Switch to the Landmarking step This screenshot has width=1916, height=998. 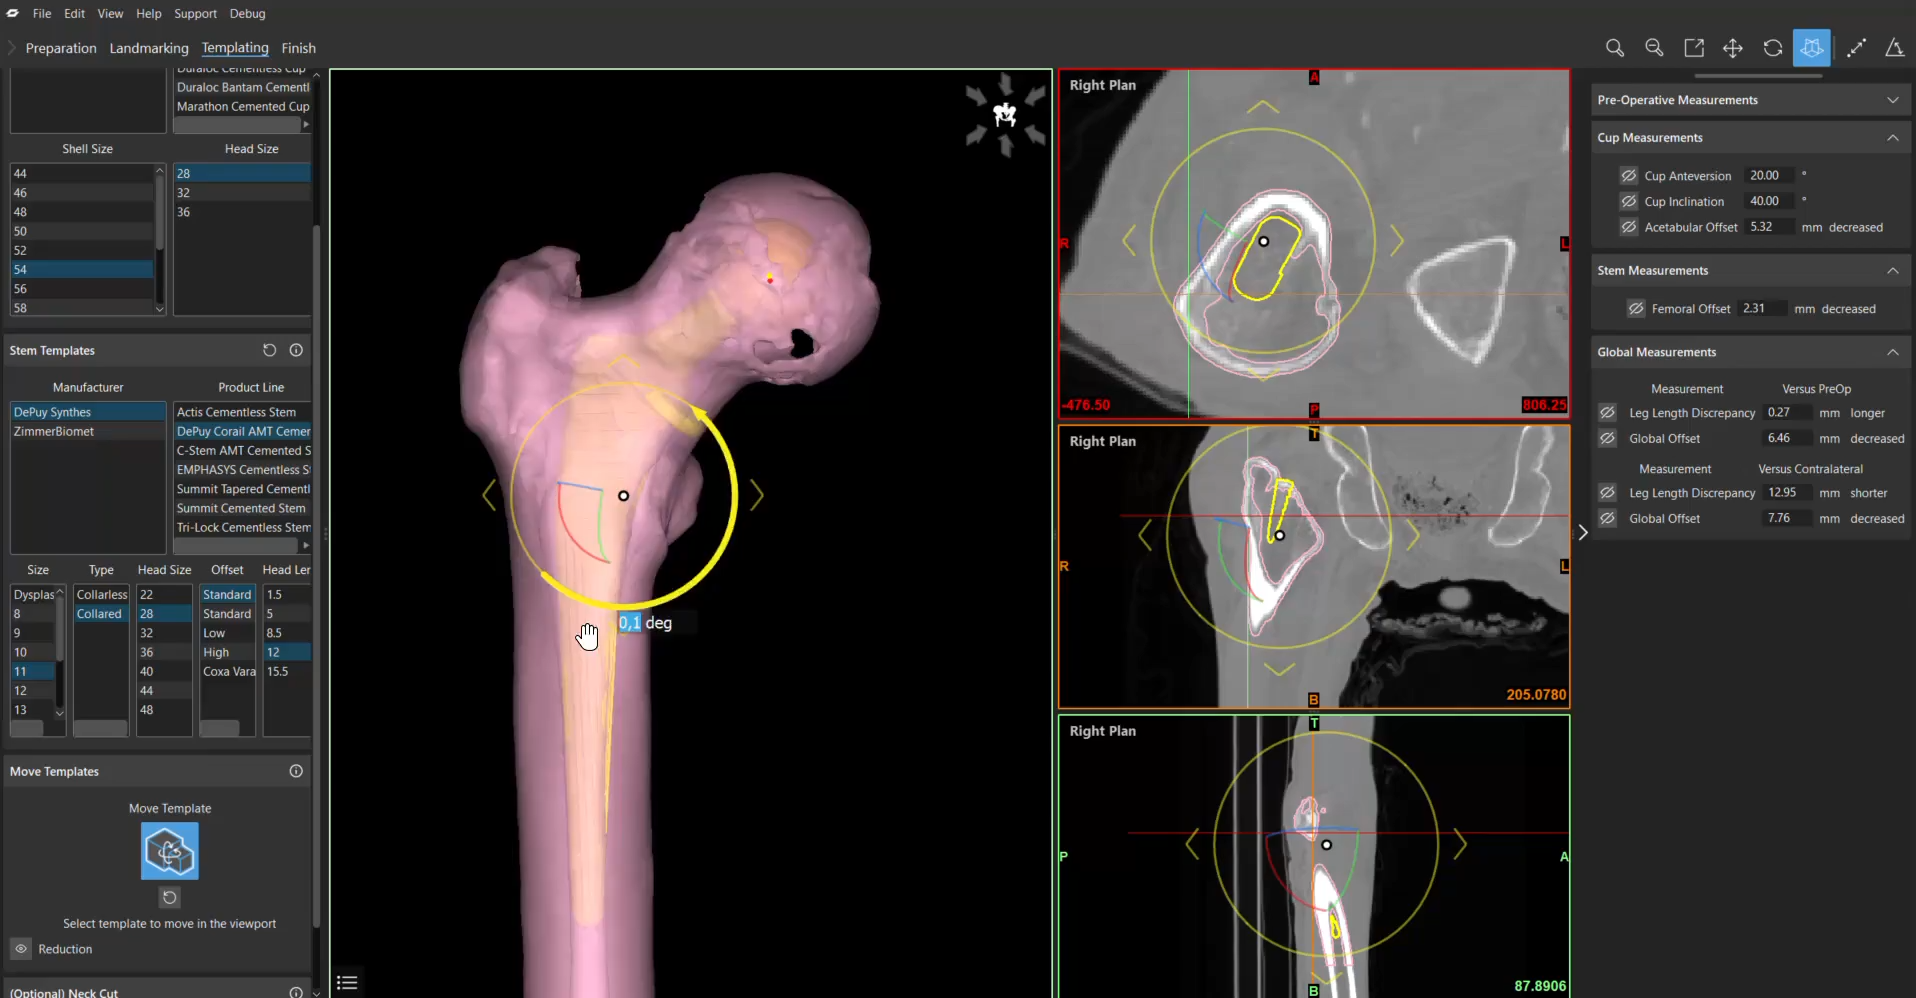tap(149, 48)
